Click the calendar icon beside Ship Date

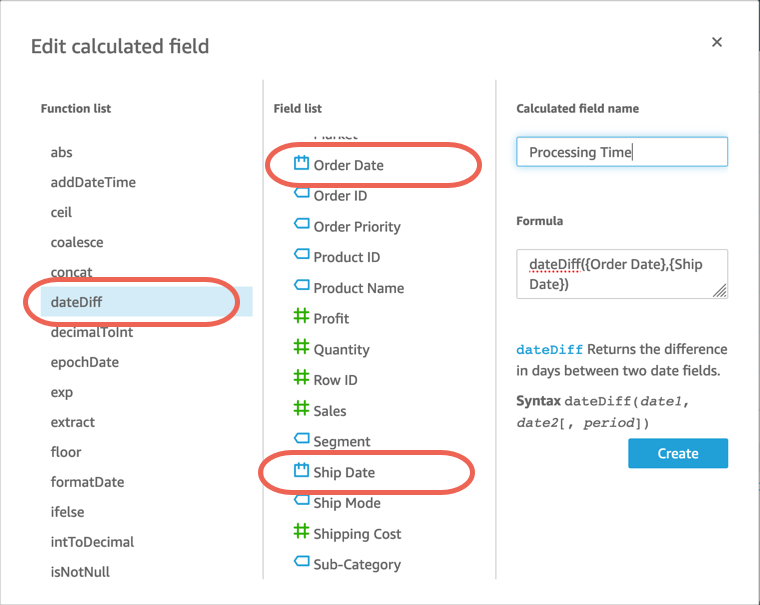coord(301,470)
